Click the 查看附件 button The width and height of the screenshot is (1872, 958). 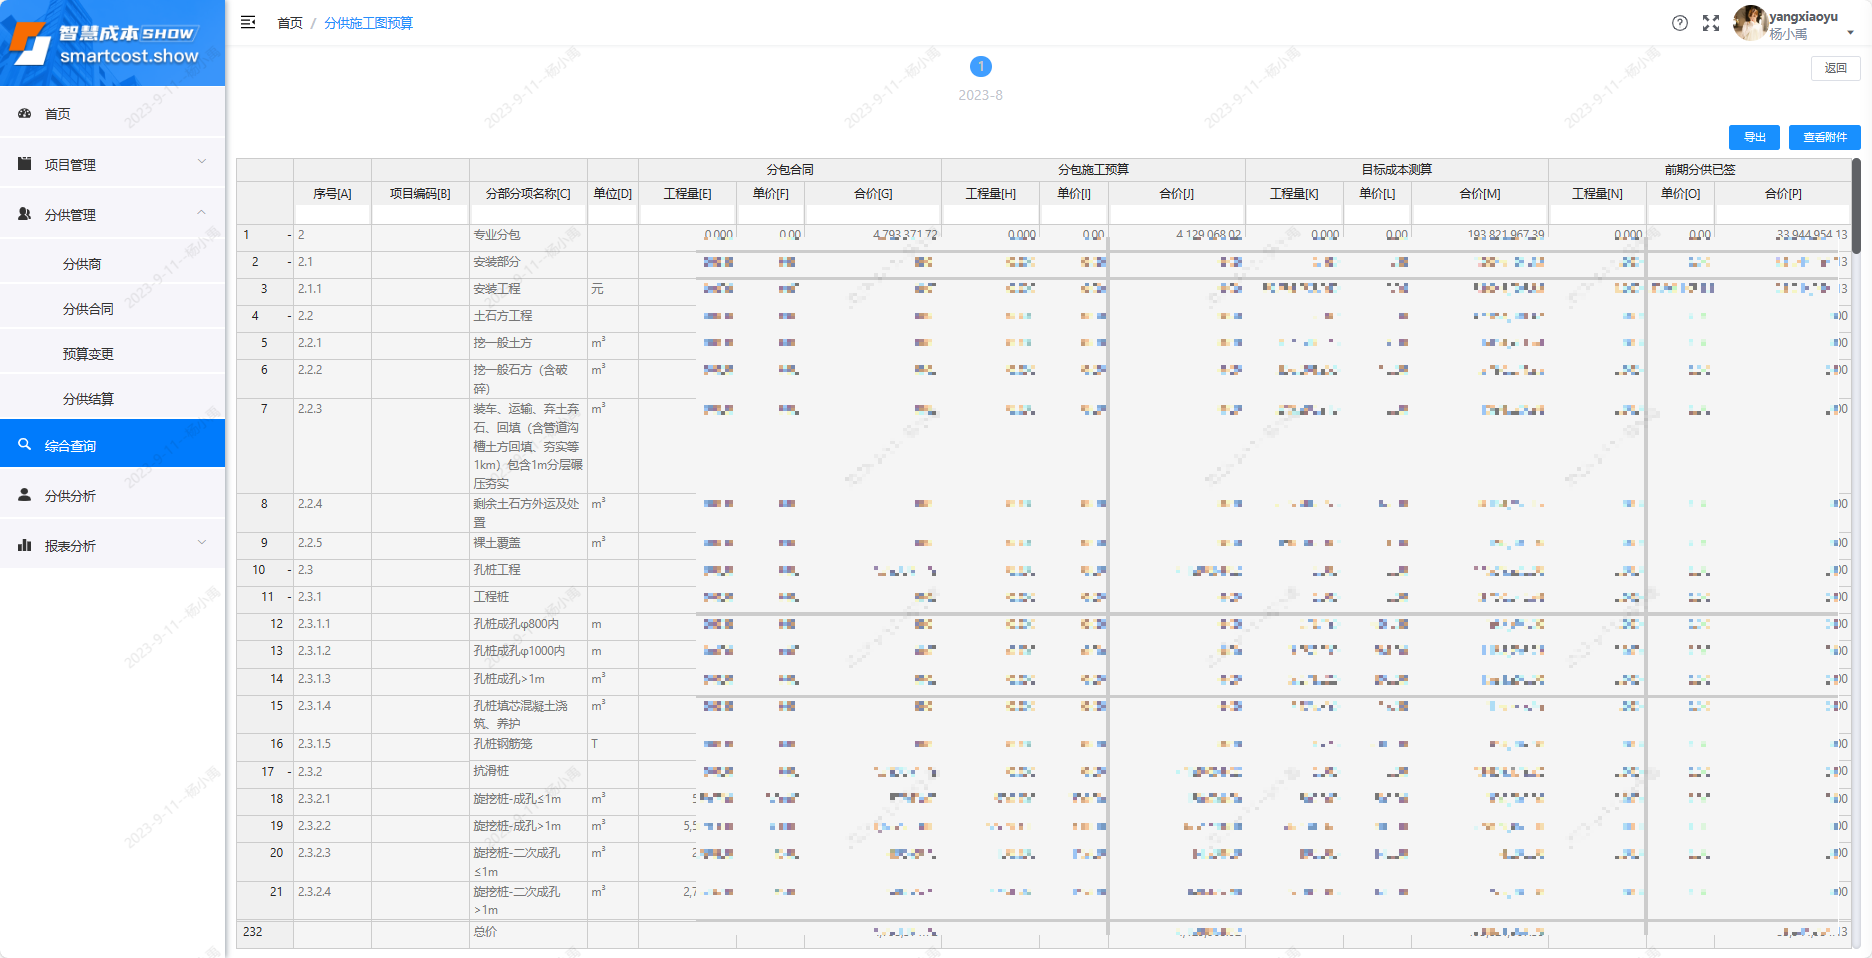1824,137
